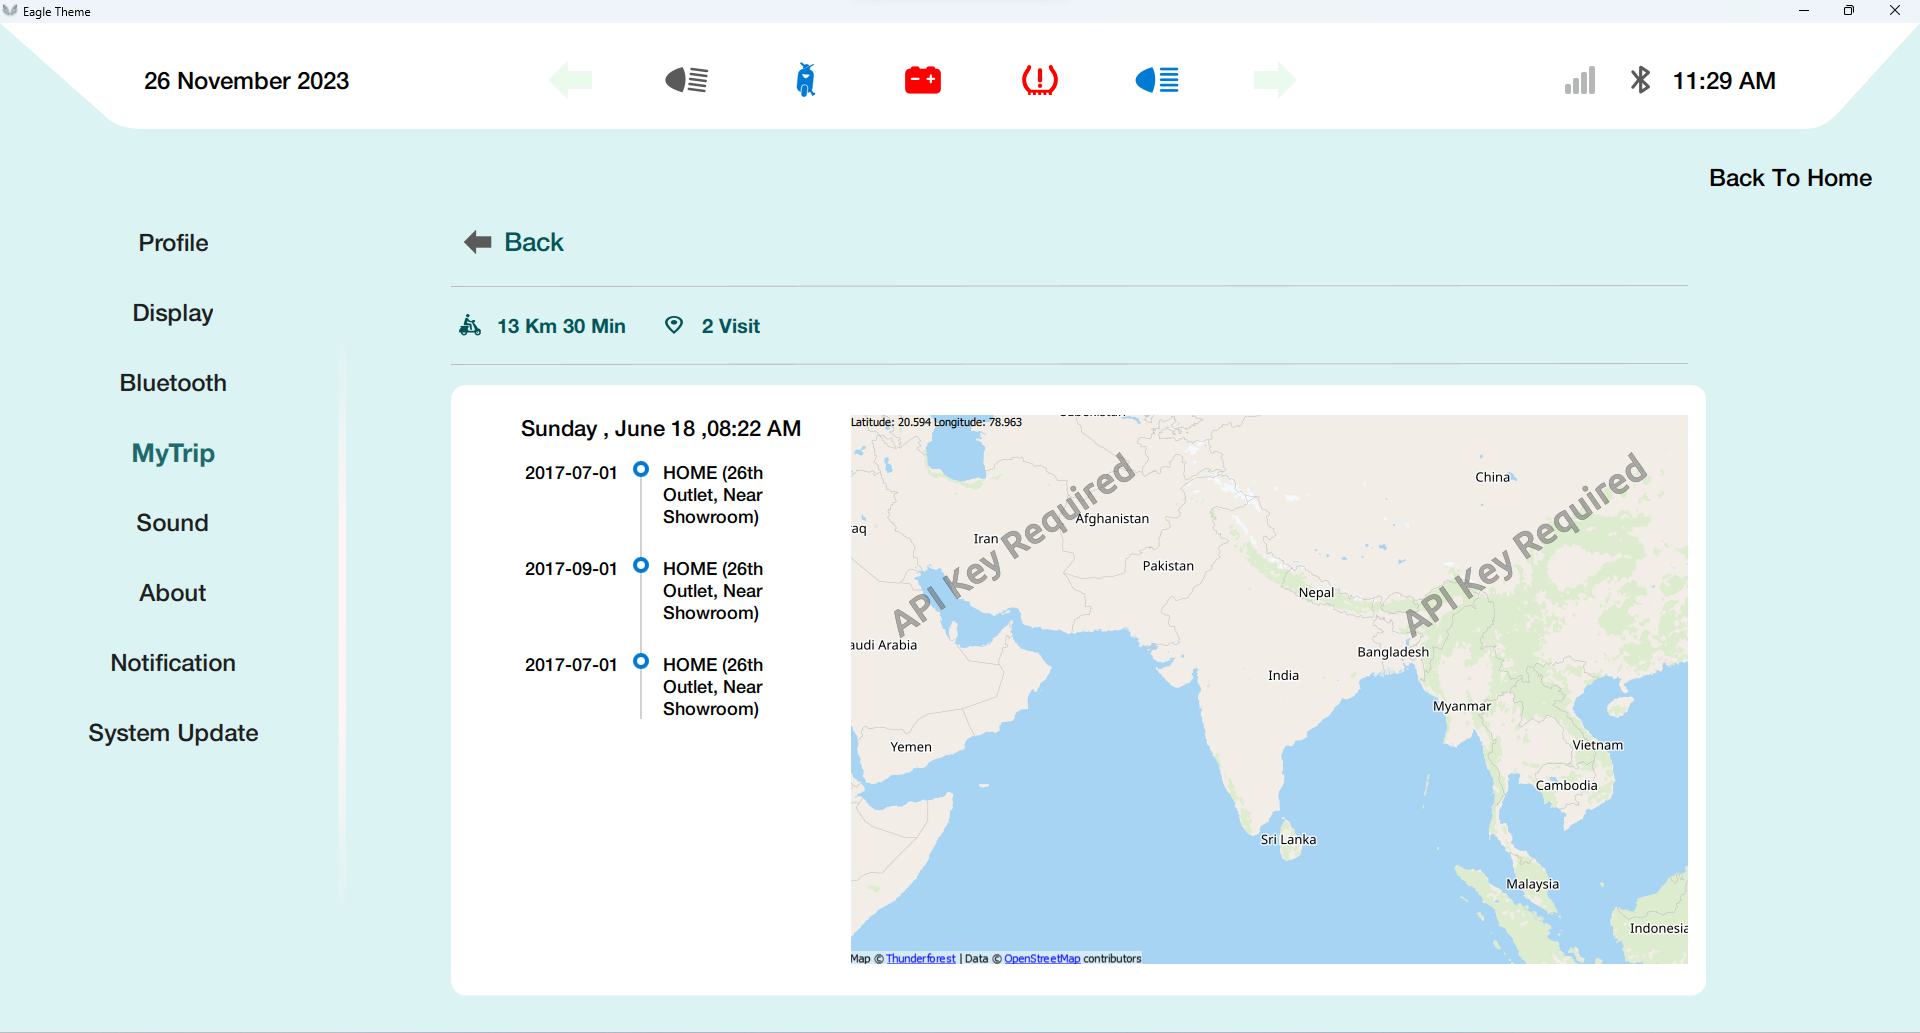Click the visit location pin icon

pyautogui.click(x=674, y=325)
